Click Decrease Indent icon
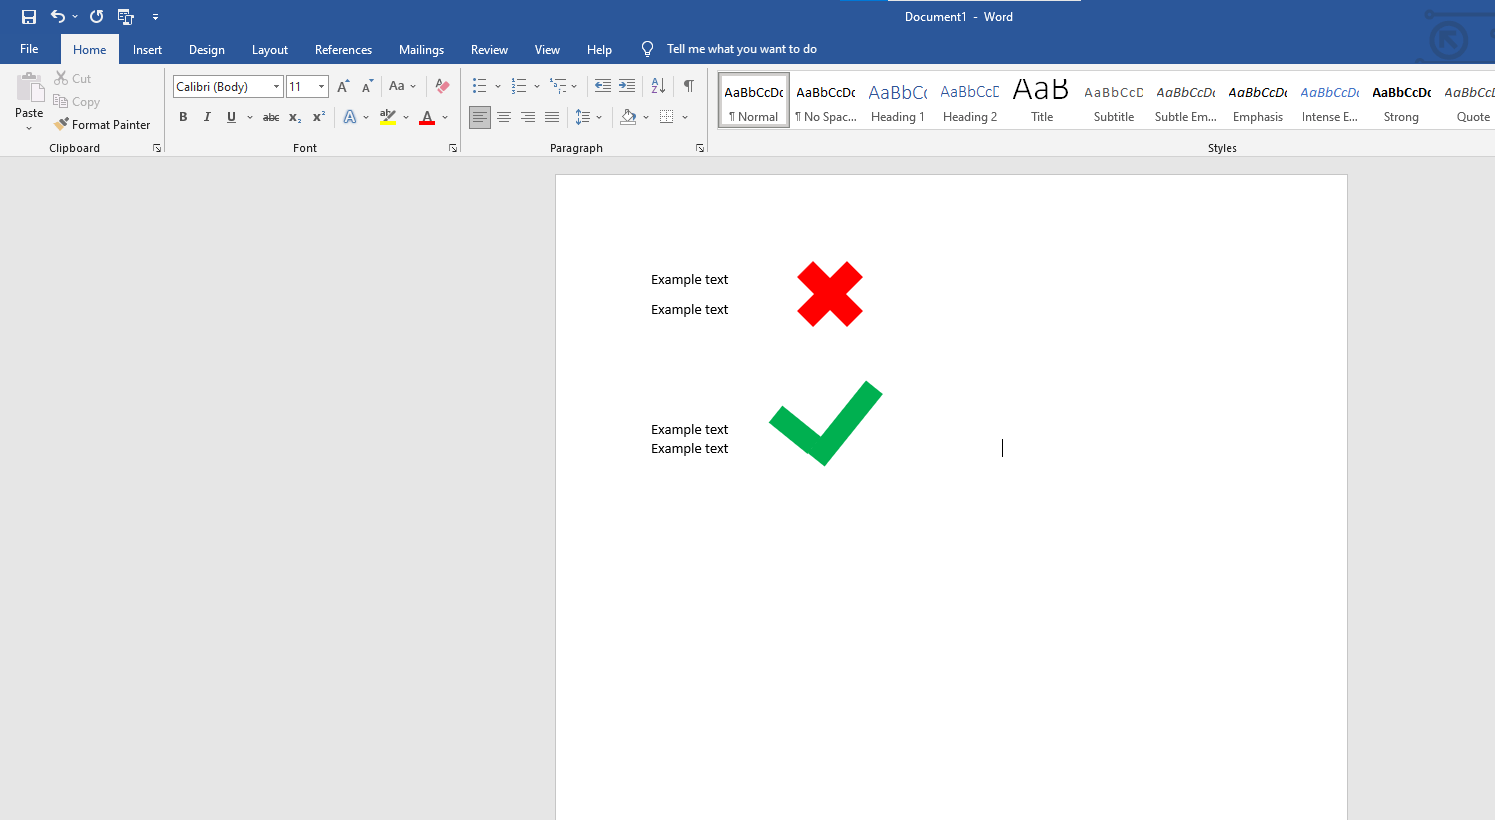1495x820 pixels. pos(602,86)
